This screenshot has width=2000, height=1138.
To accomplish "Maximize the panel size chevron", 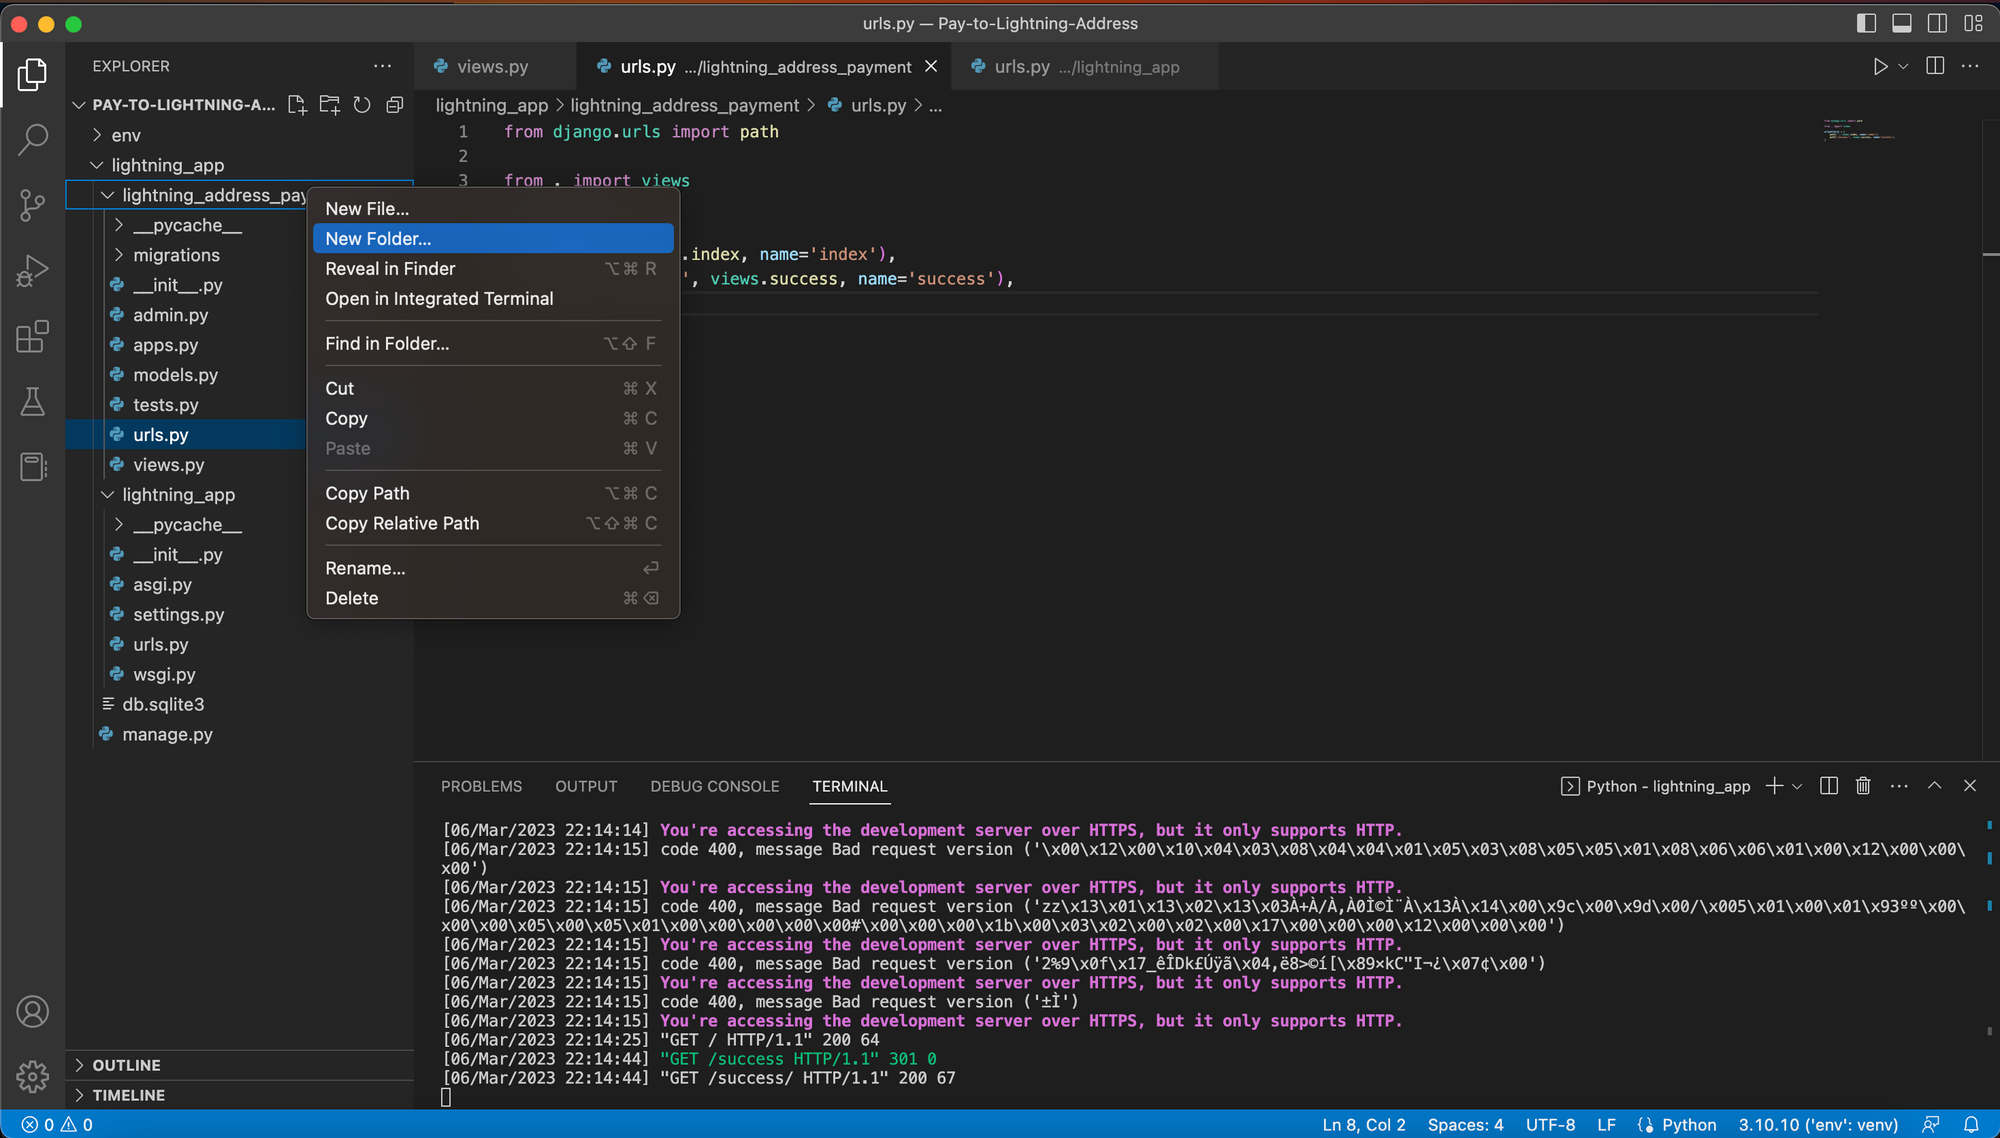I will tap(1935, 786).
